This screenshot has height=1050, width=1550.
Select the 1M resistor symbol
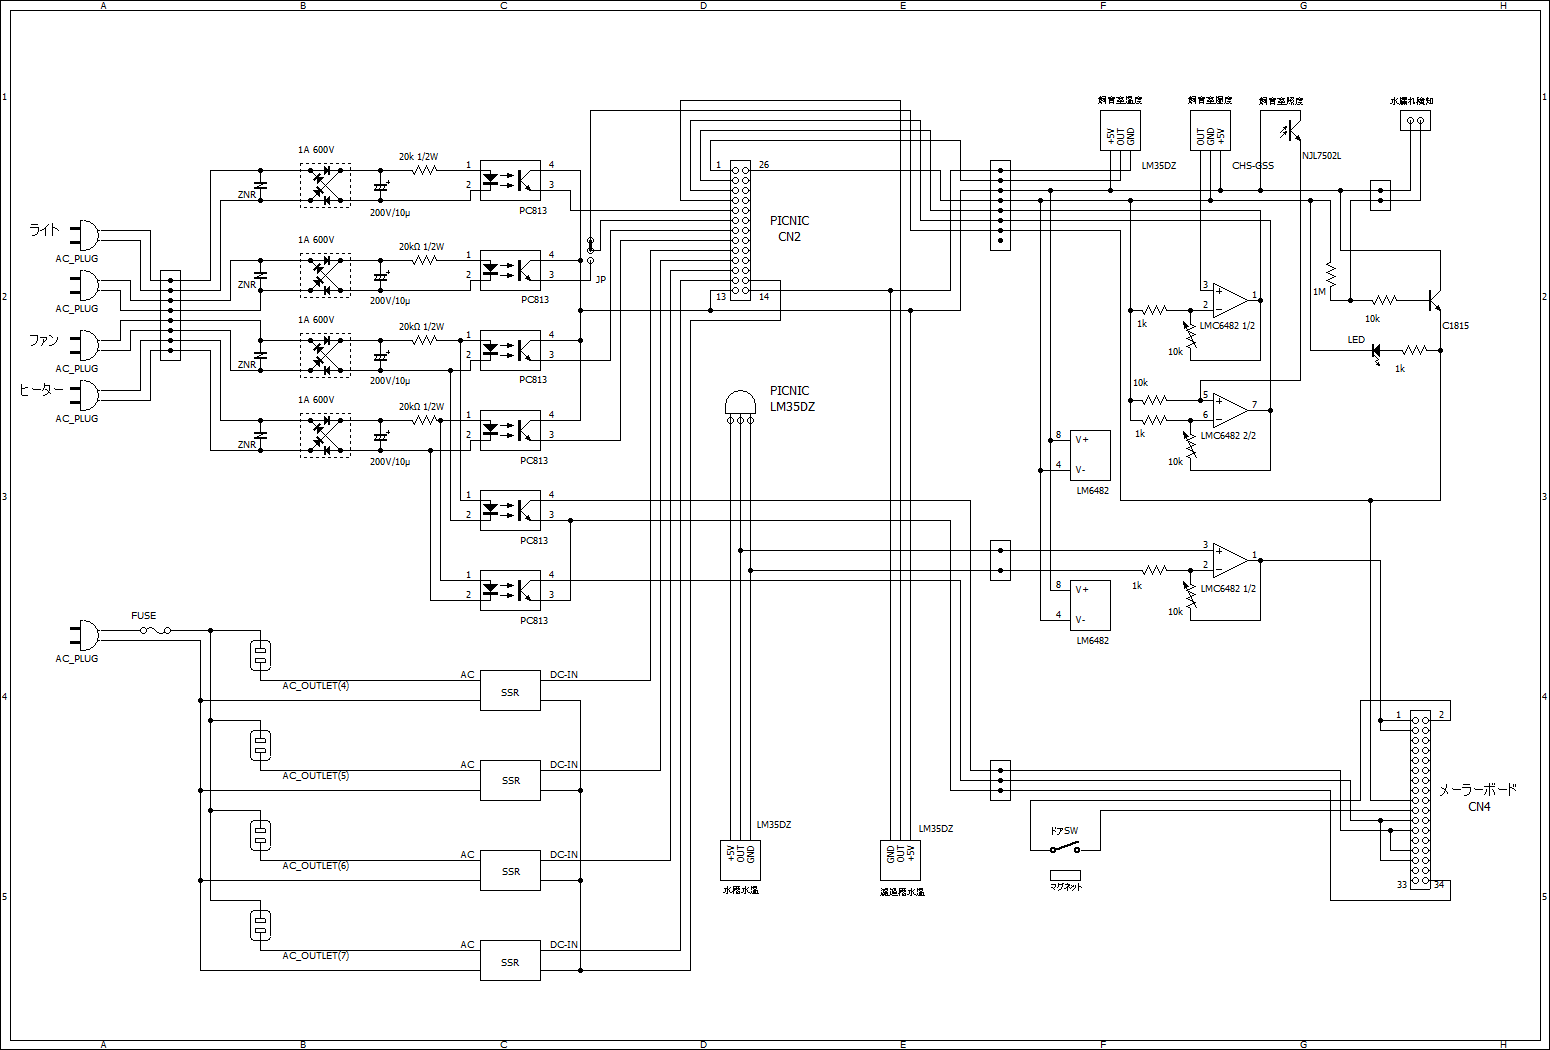pyautogui.click(x=1330, y=273)
